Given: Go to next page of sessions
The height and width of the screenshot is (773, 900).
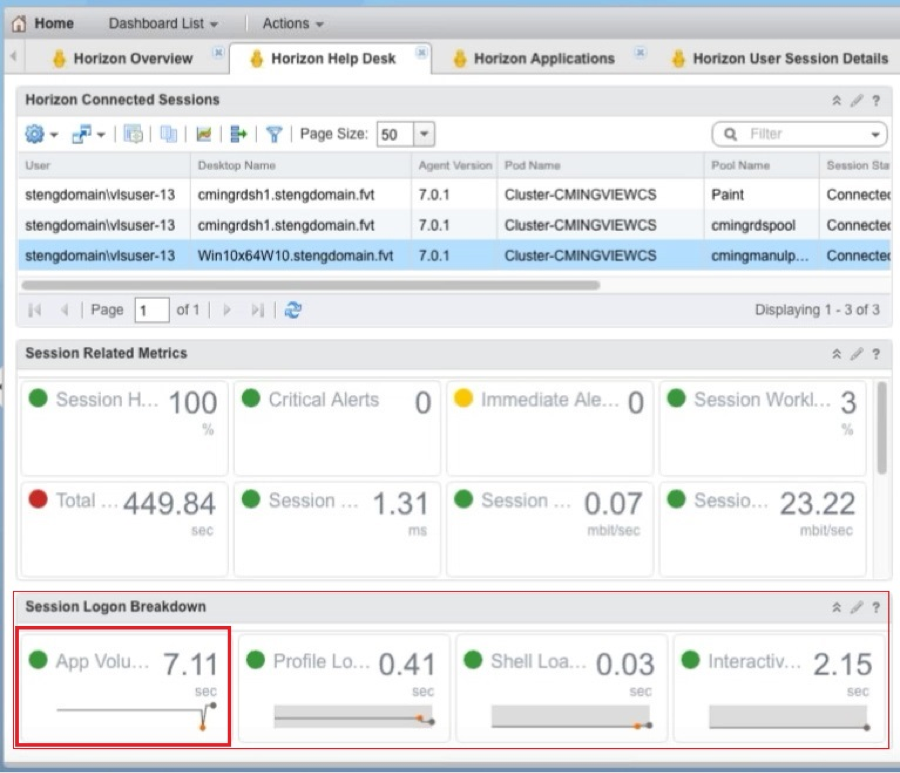Looking at the screenshot, I should (227, 310).
